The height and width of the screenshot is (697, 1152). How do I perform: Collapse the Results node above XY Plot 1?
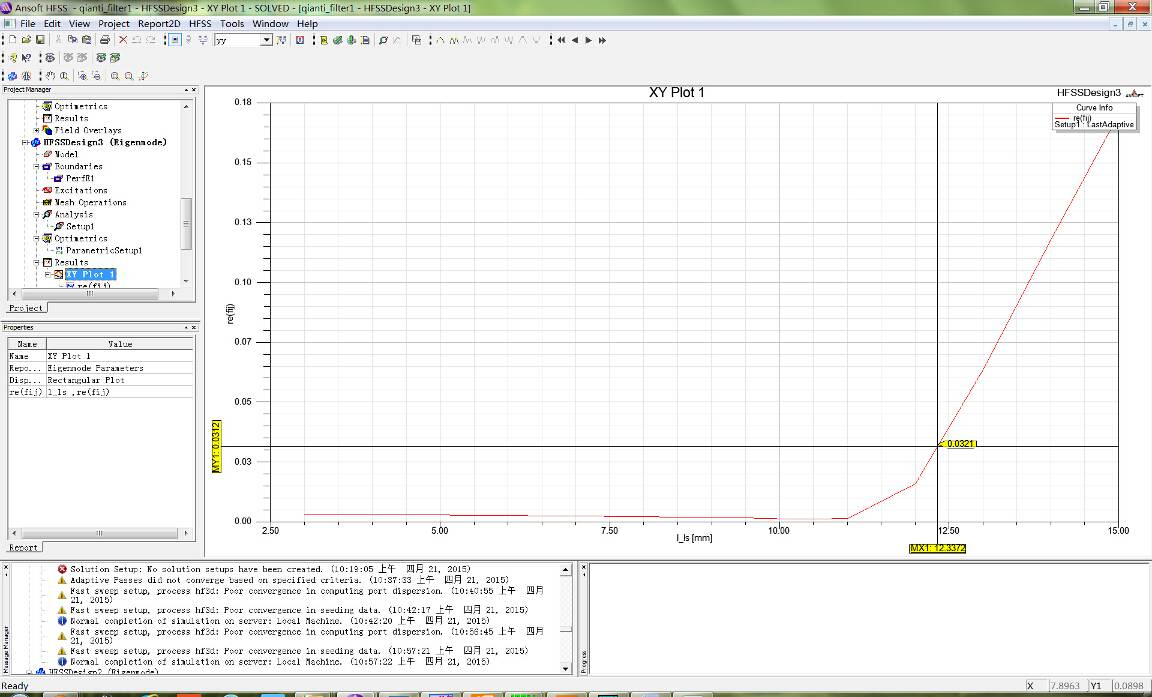(37, 262)
